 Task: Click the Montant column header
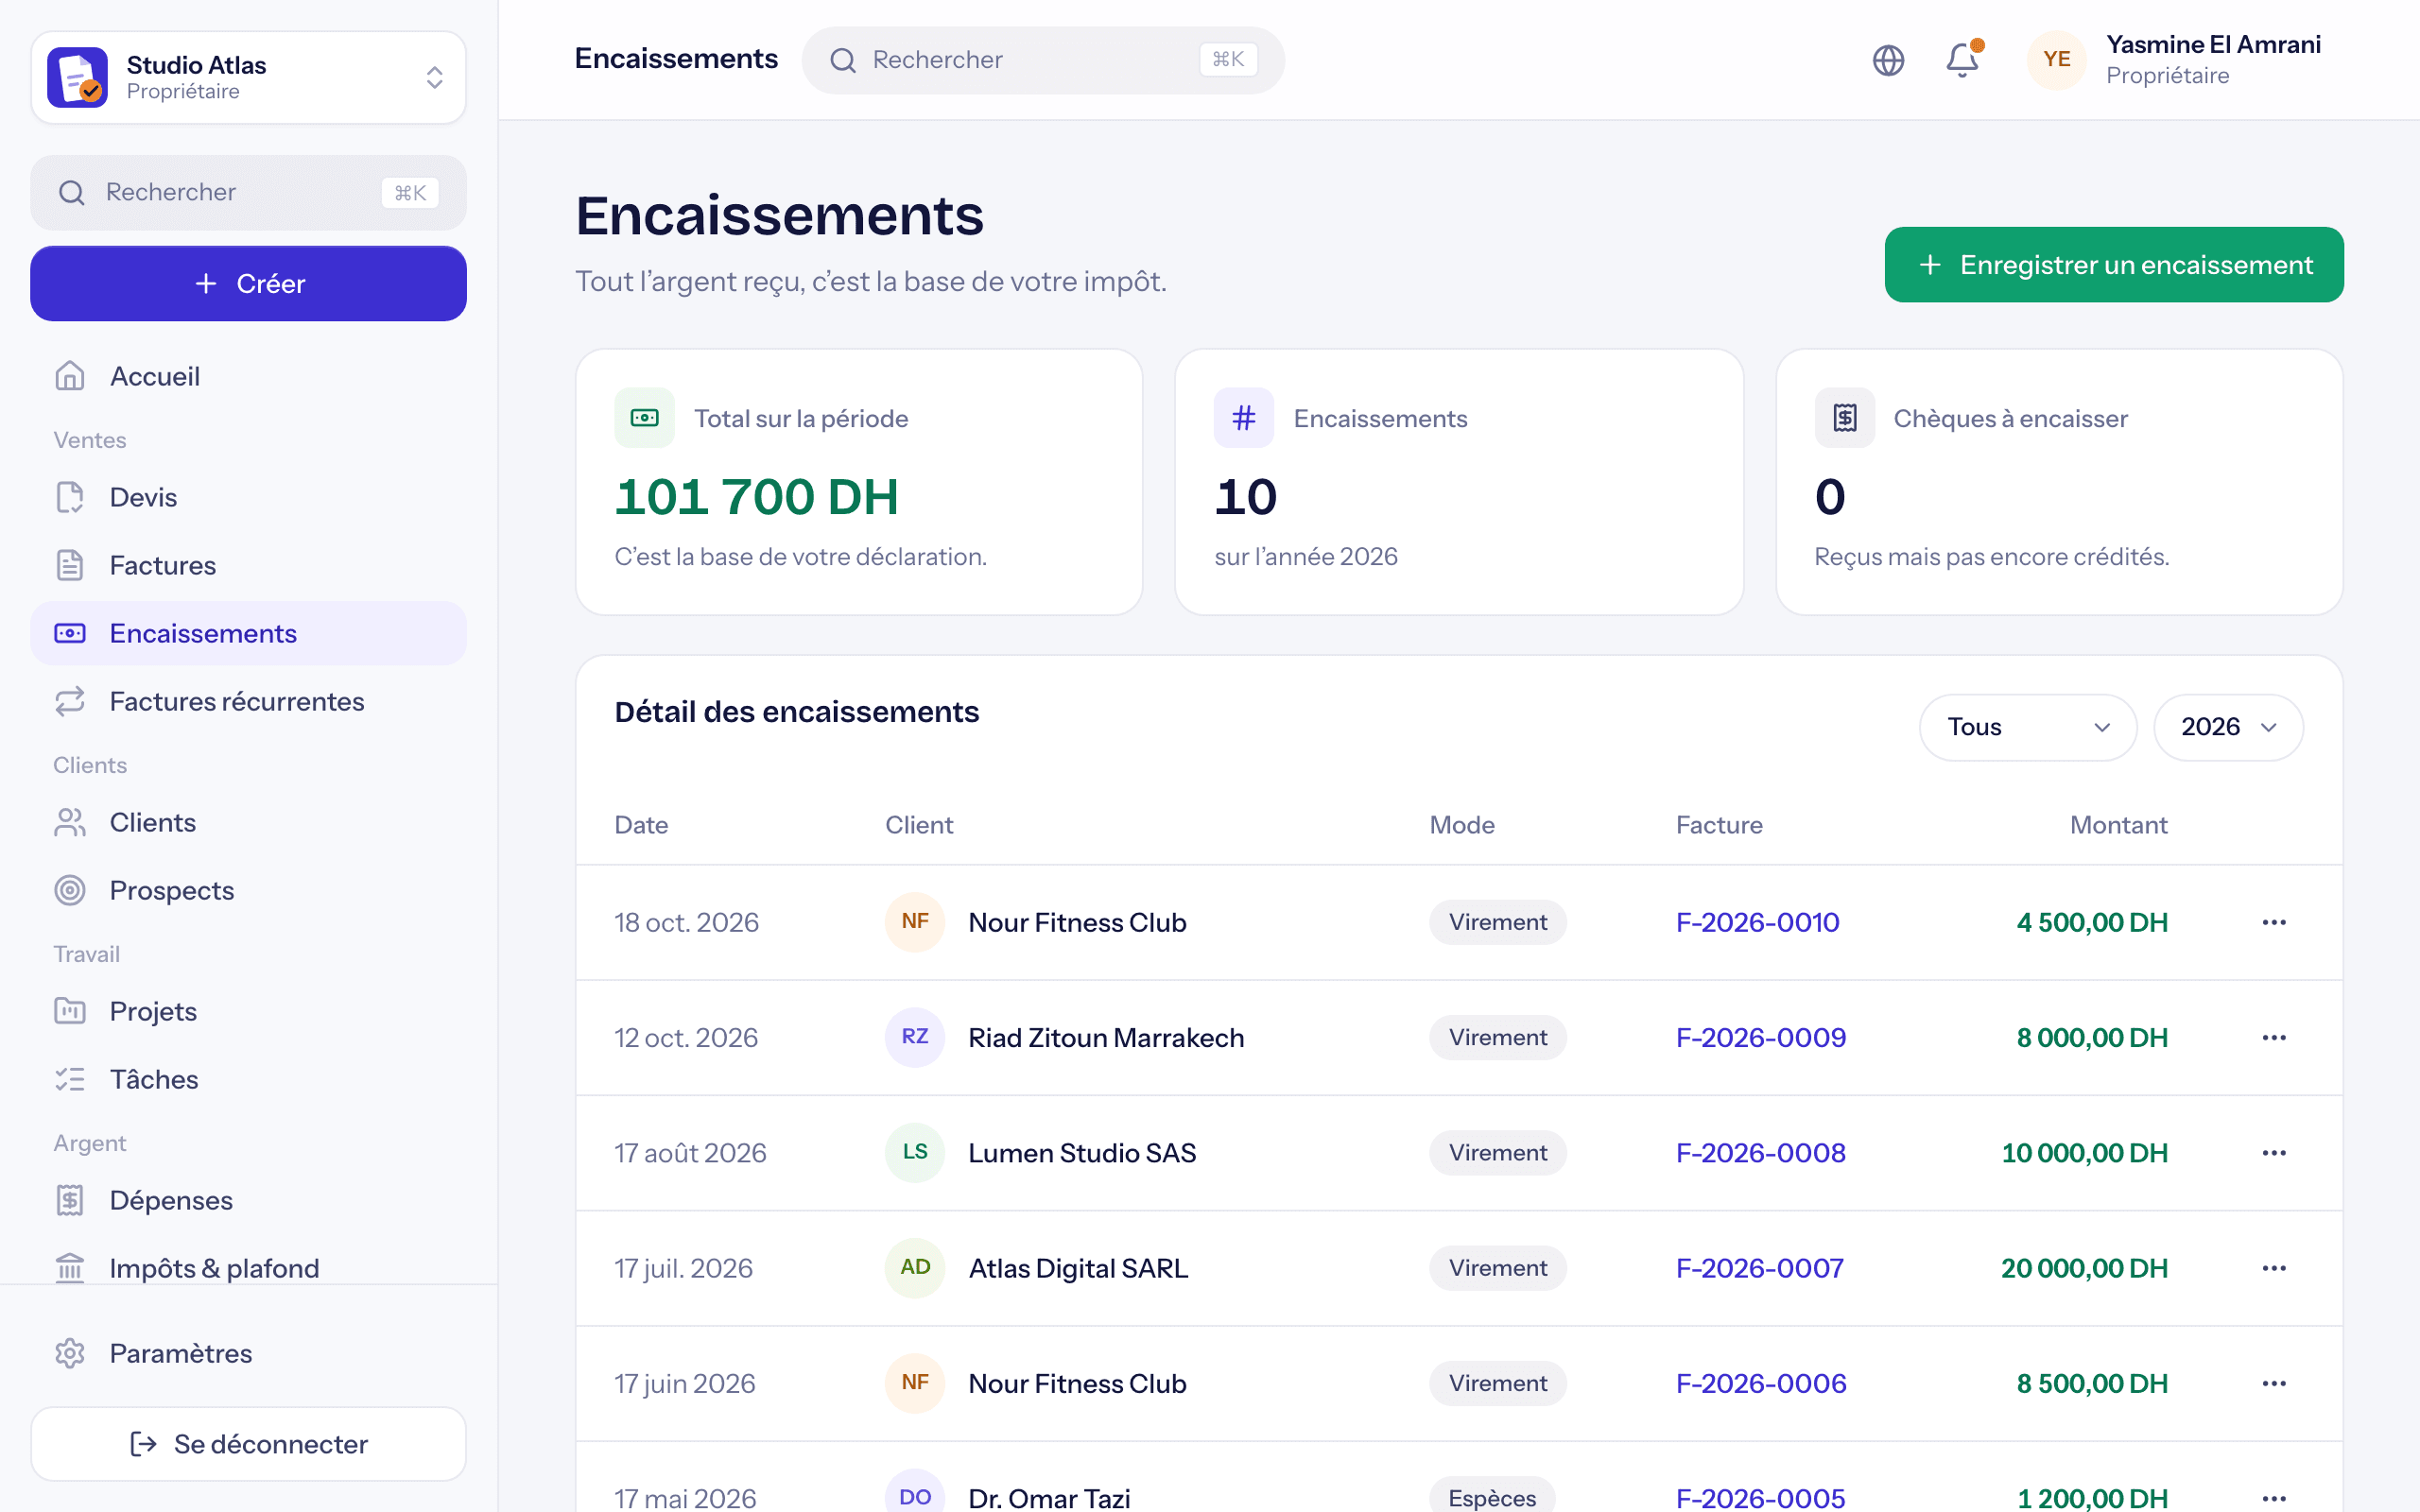[x=2118, y=825]
